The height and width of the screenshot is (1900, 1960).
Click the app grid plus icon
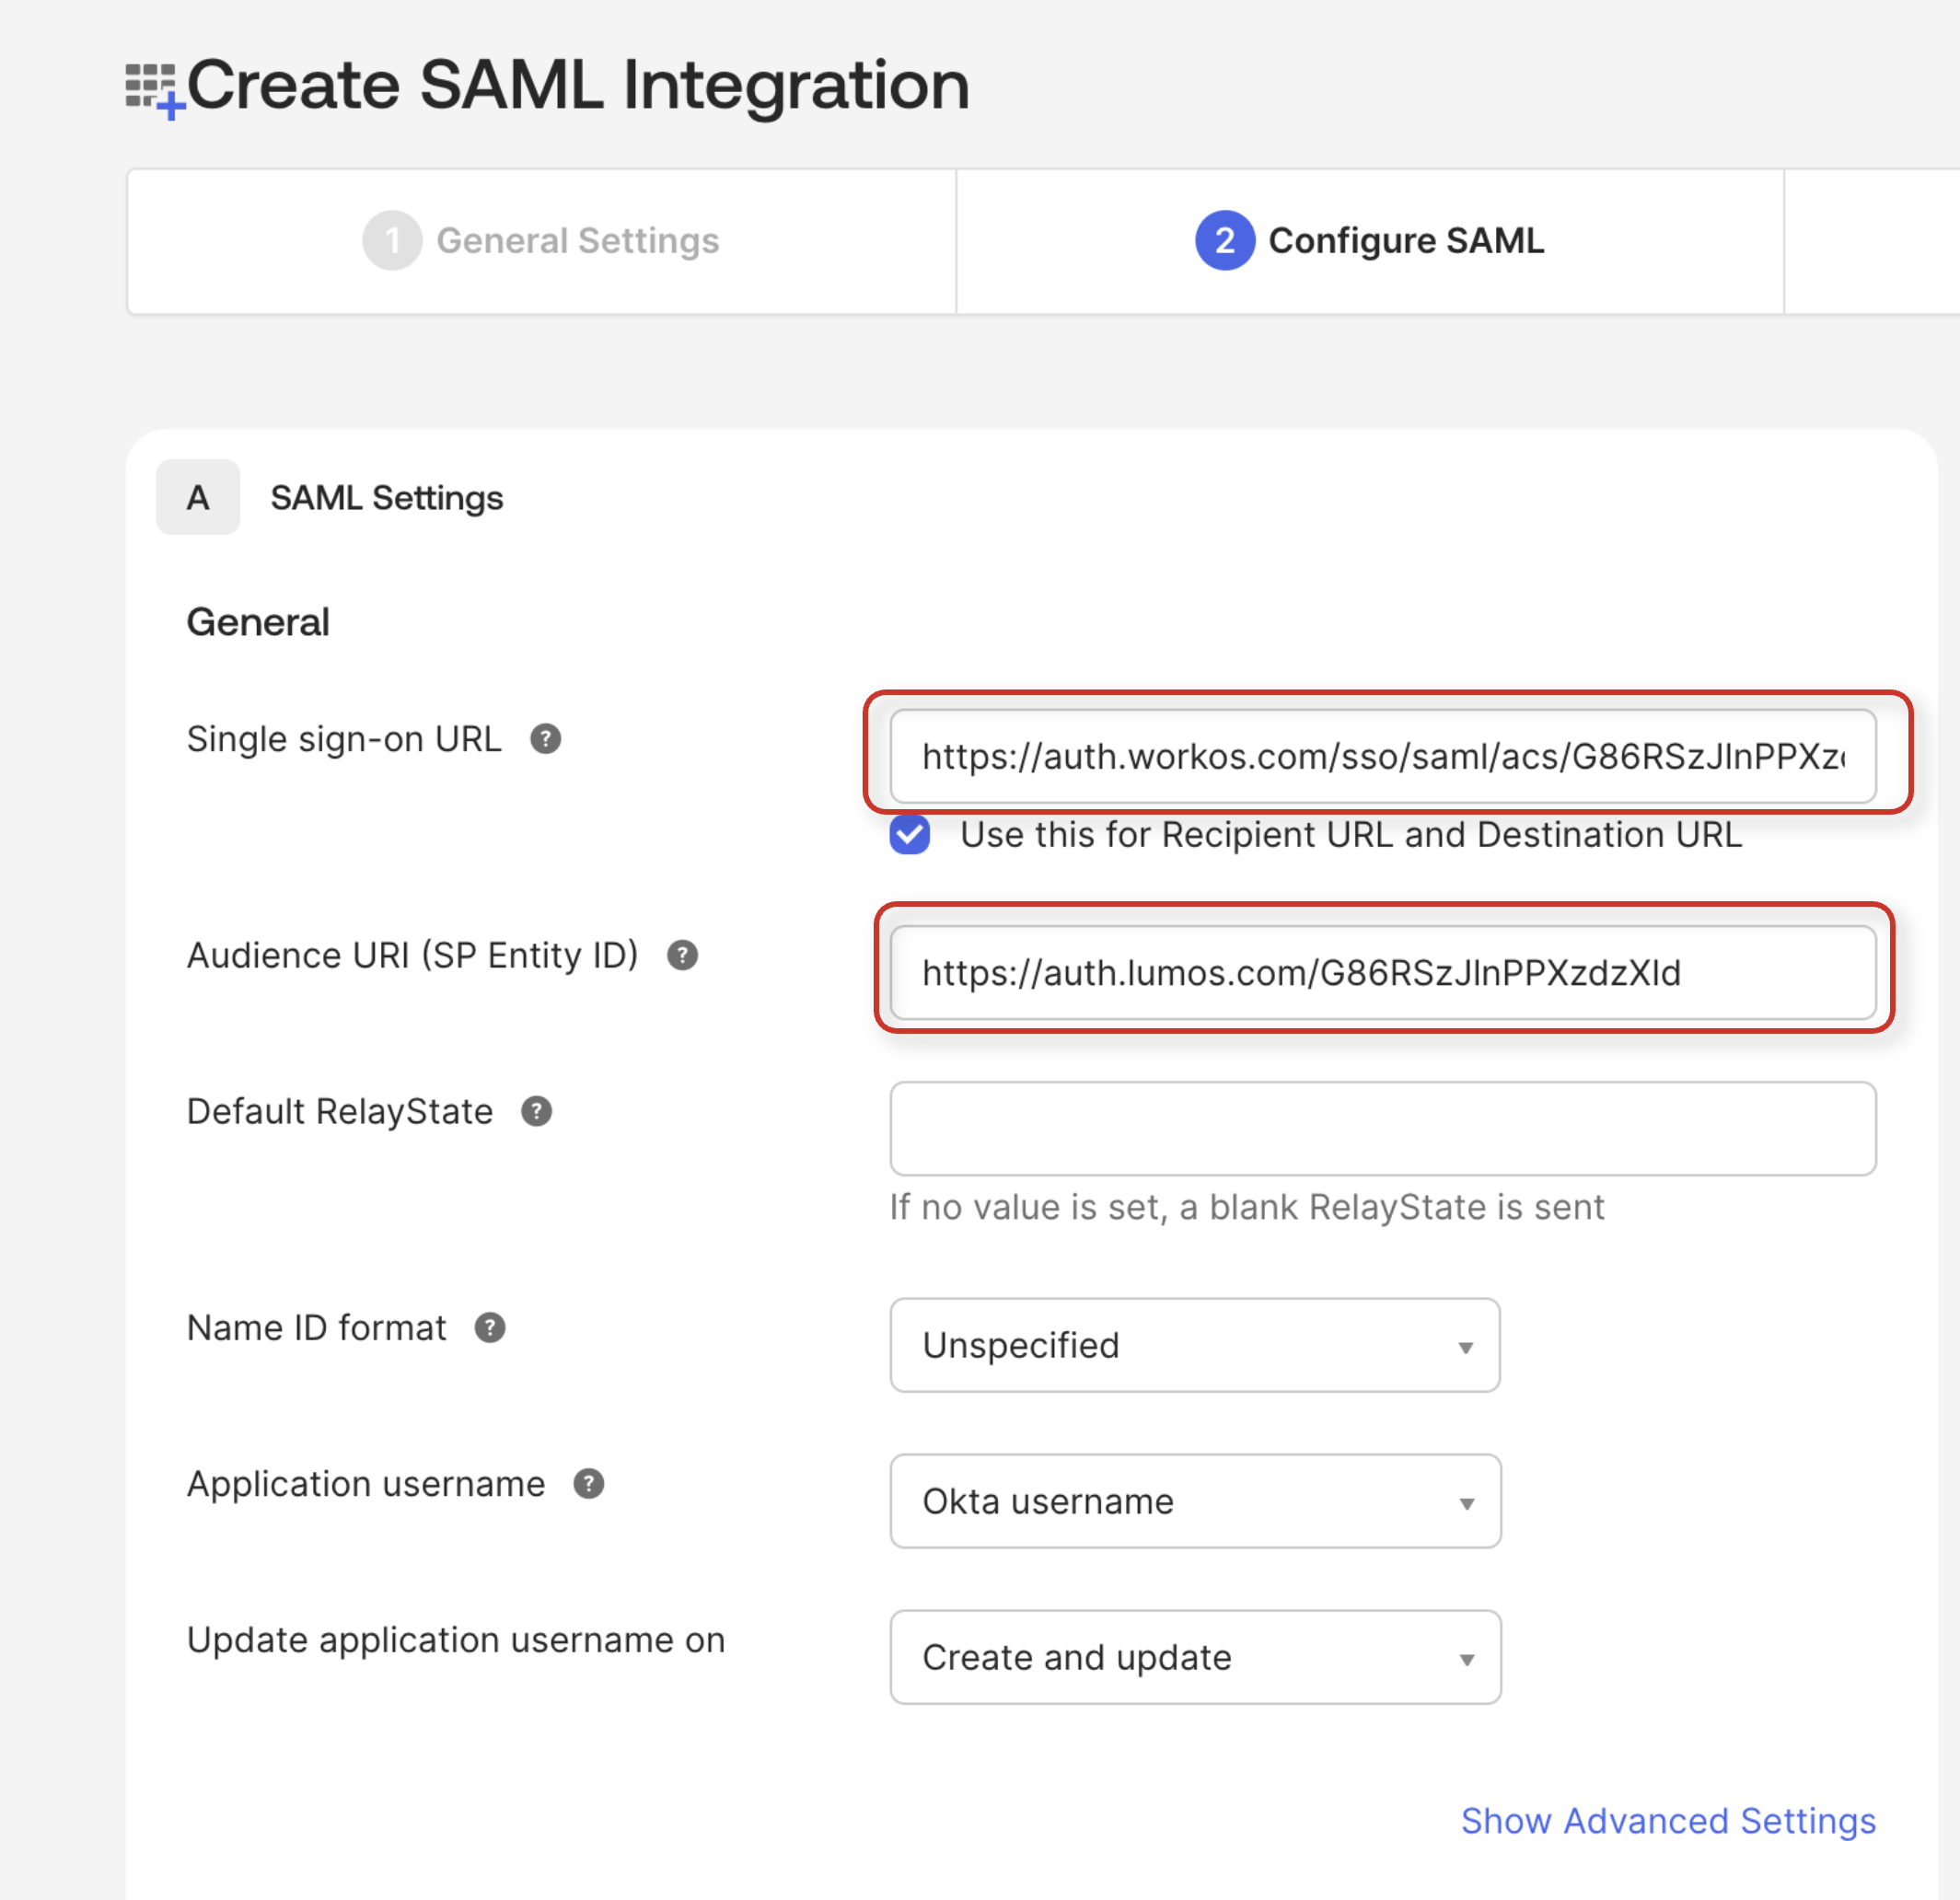(x=153, y=89)
